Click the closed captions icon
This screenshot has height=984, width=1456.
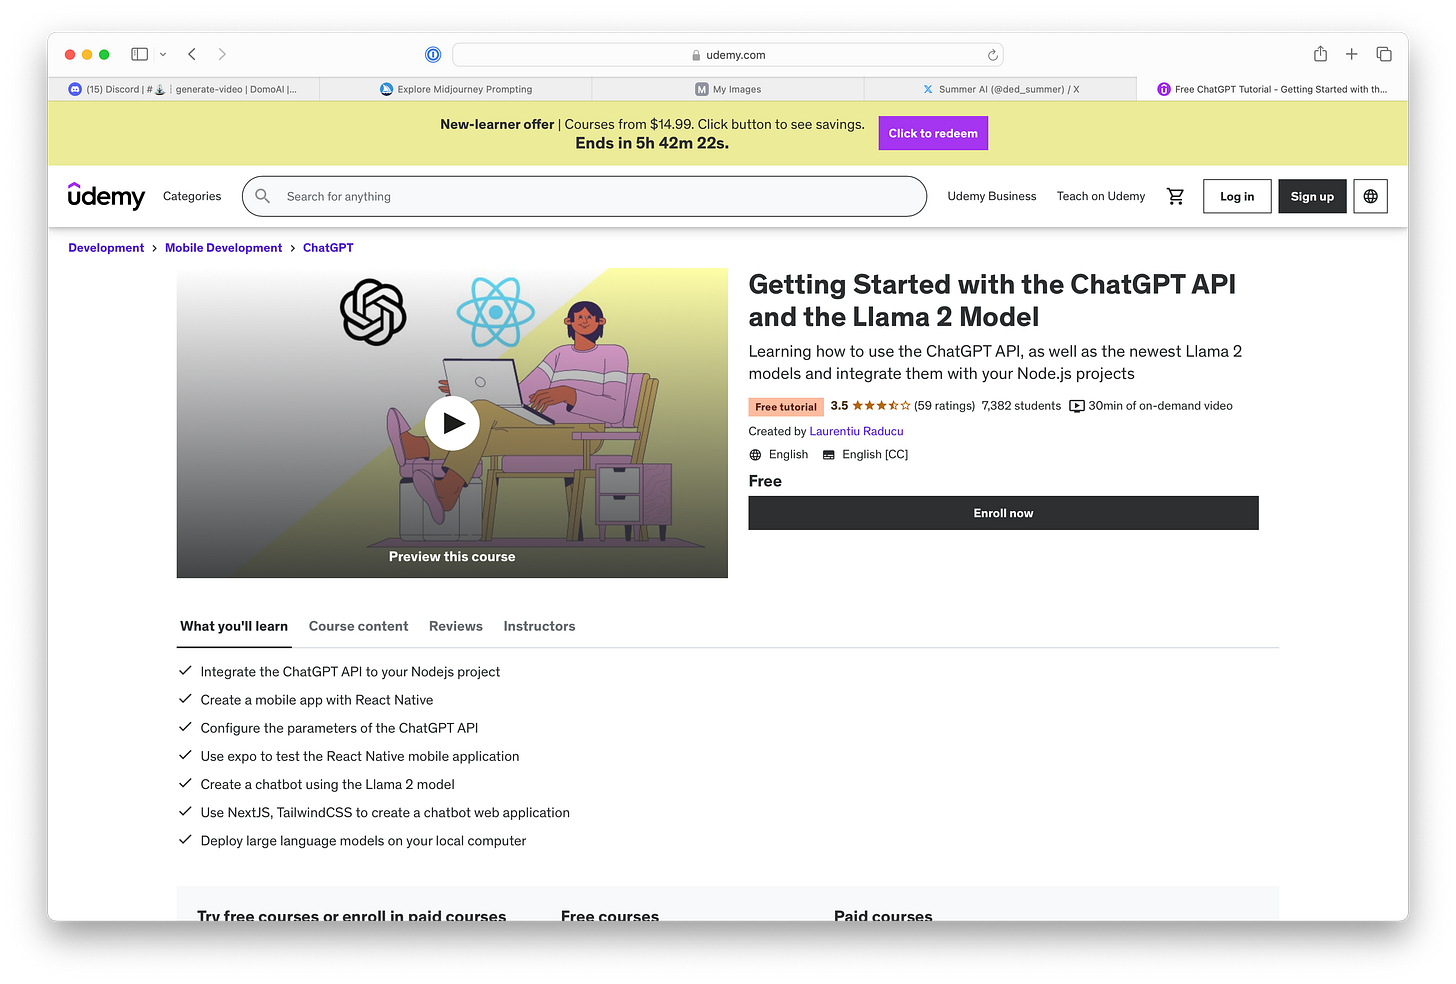[828, 455]
